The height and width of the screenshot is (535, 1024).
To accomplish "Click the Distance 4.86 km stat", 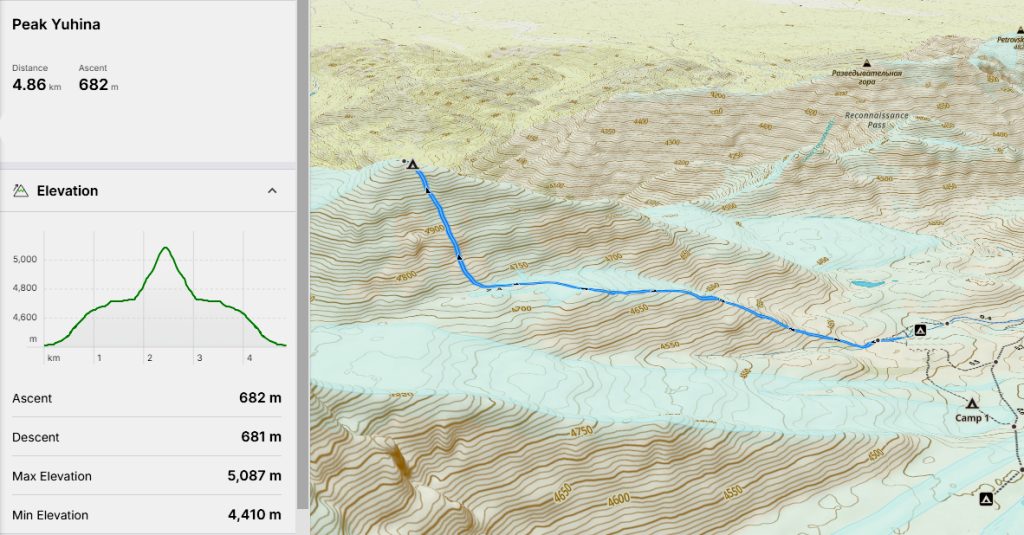I will [x=37, y=78].
